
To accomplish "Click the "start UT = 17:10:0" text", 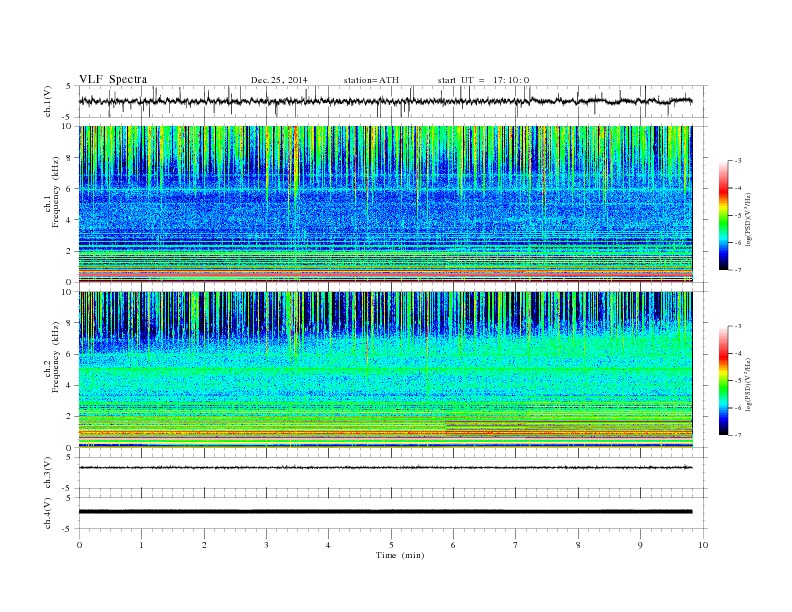I will (483, 80).
